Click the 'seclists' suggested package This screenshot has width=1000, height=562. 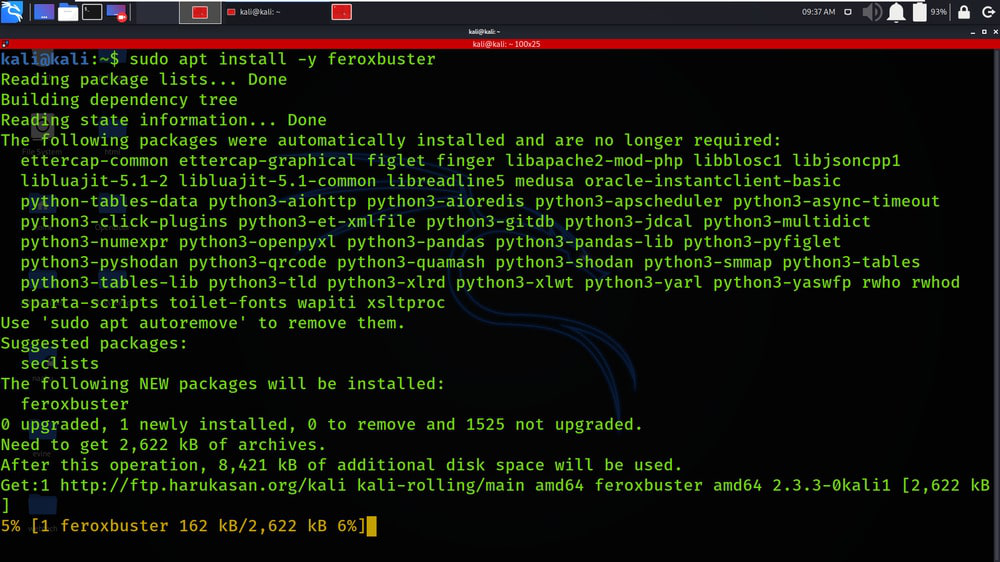60,363
